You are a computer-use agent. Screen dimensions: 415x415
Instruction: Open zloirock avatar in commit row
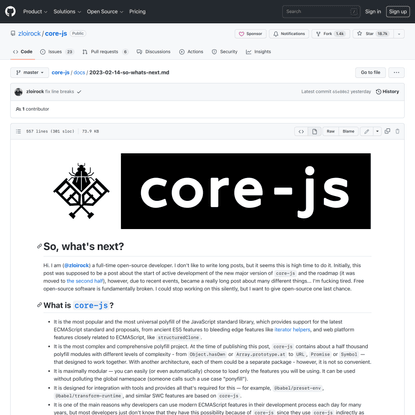[x=19, y=92]
